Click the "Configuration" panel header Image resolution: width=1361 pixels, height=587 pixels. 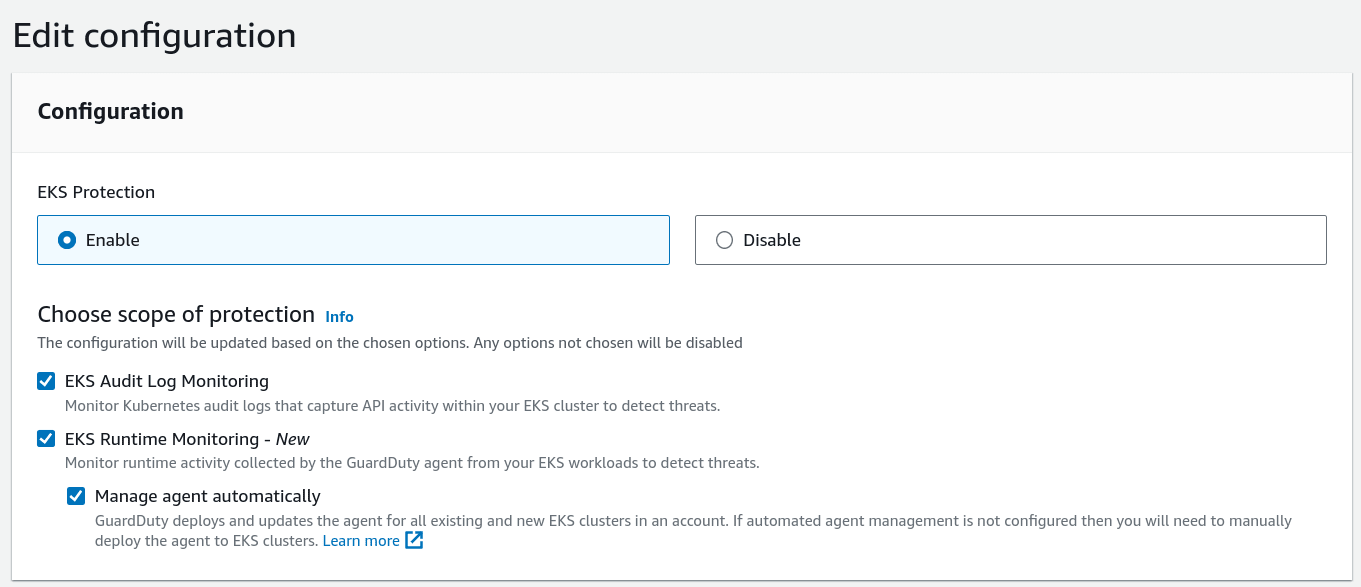(111, 111)
